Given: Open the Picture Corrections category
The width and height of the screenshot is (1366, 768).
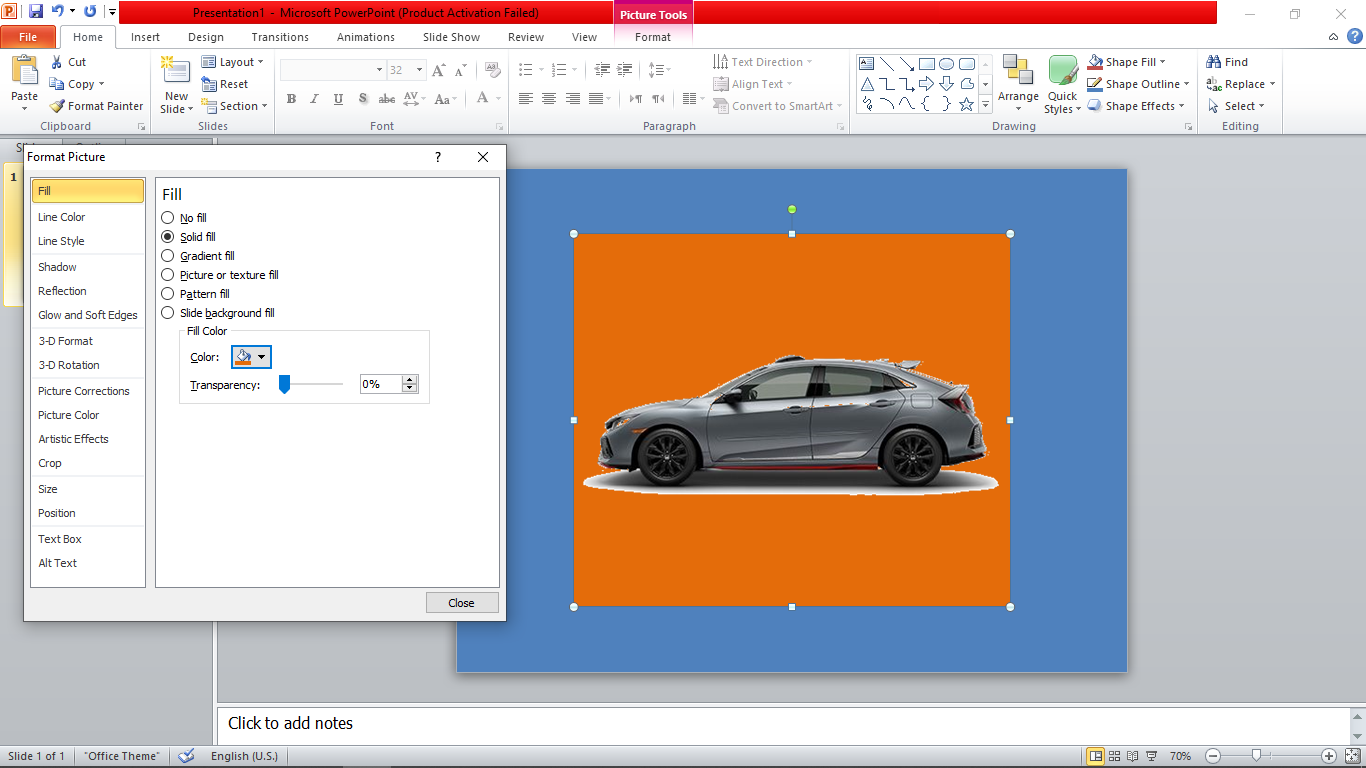Looking at the screenshot, I should point(84,391).
